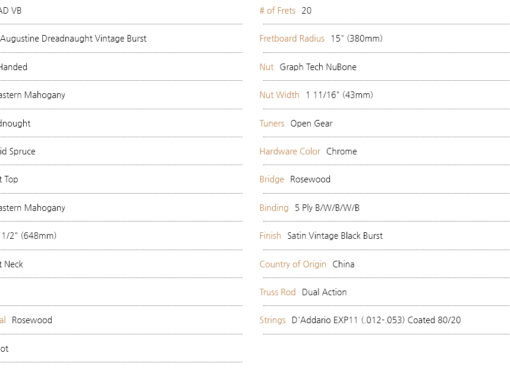Click the 'Chrome' hardware color value
Screen dimensions: 510x382
pos(342,151)
